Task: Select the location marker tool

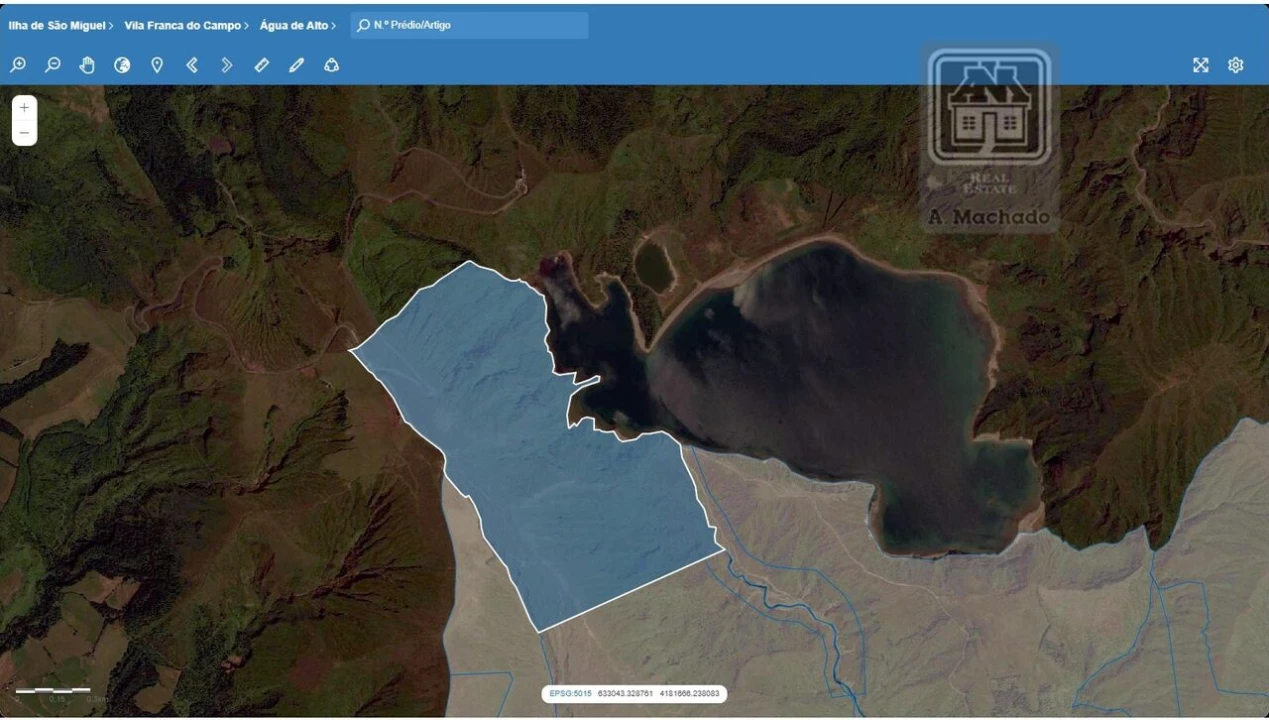Action: tap(156, 64)
